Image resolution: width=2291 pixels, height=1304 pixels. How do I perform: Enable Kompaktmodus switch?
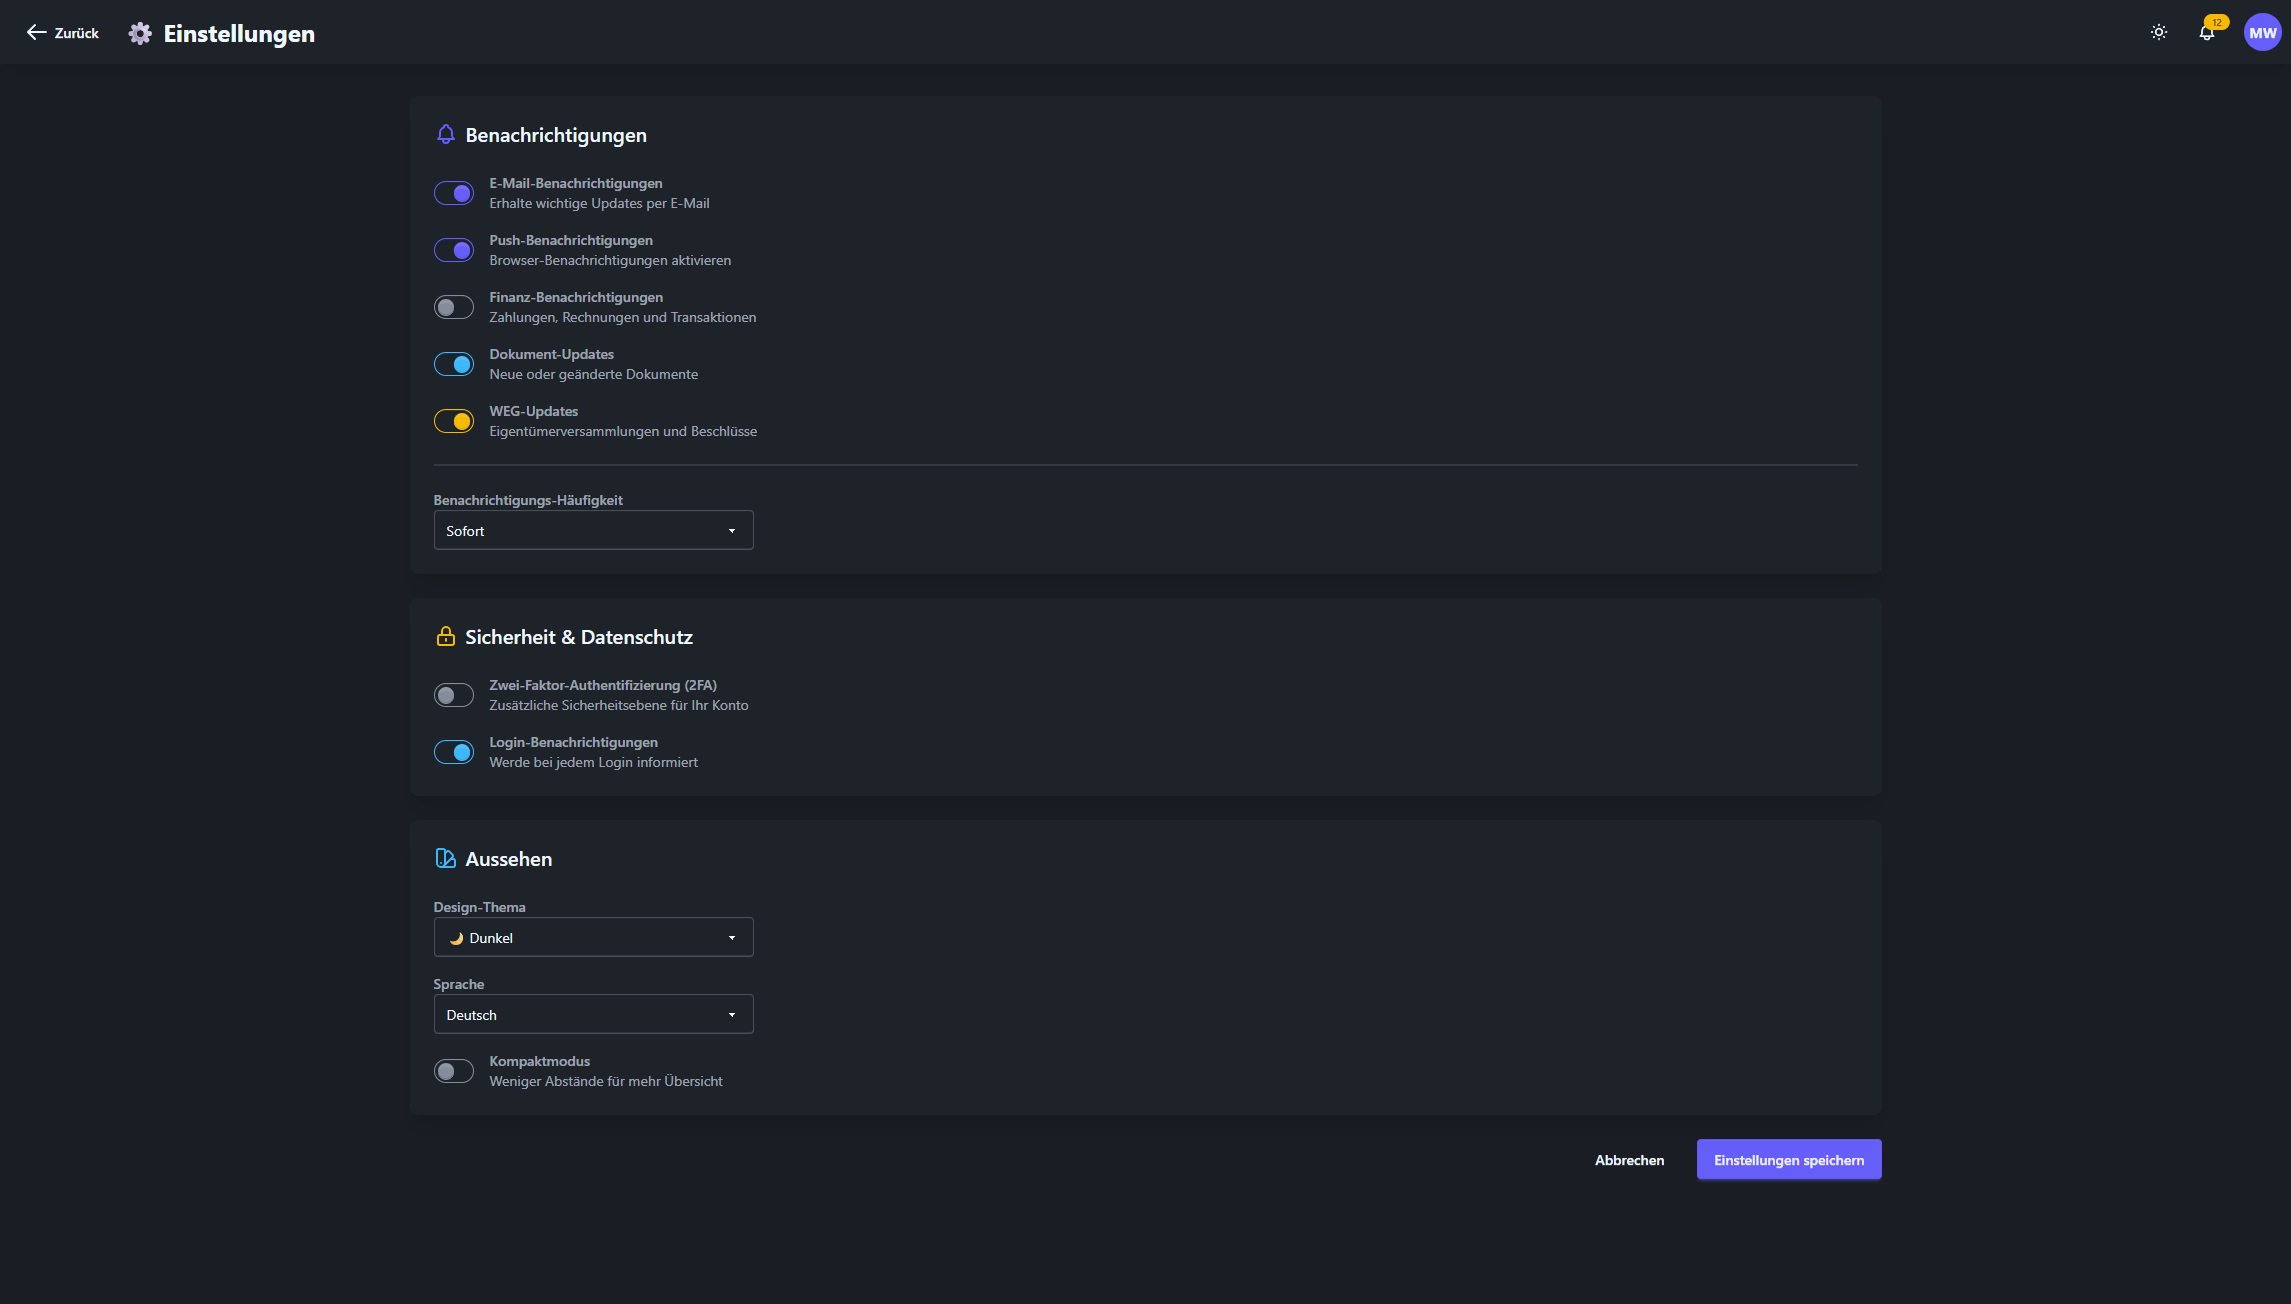(454, 1071)
